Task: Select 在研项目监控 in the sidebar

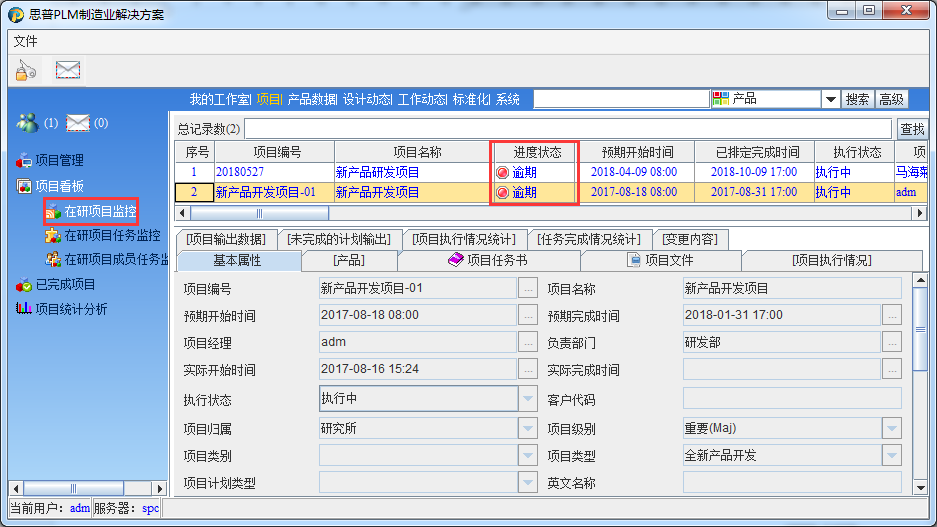Action: [x=99, y=211]
